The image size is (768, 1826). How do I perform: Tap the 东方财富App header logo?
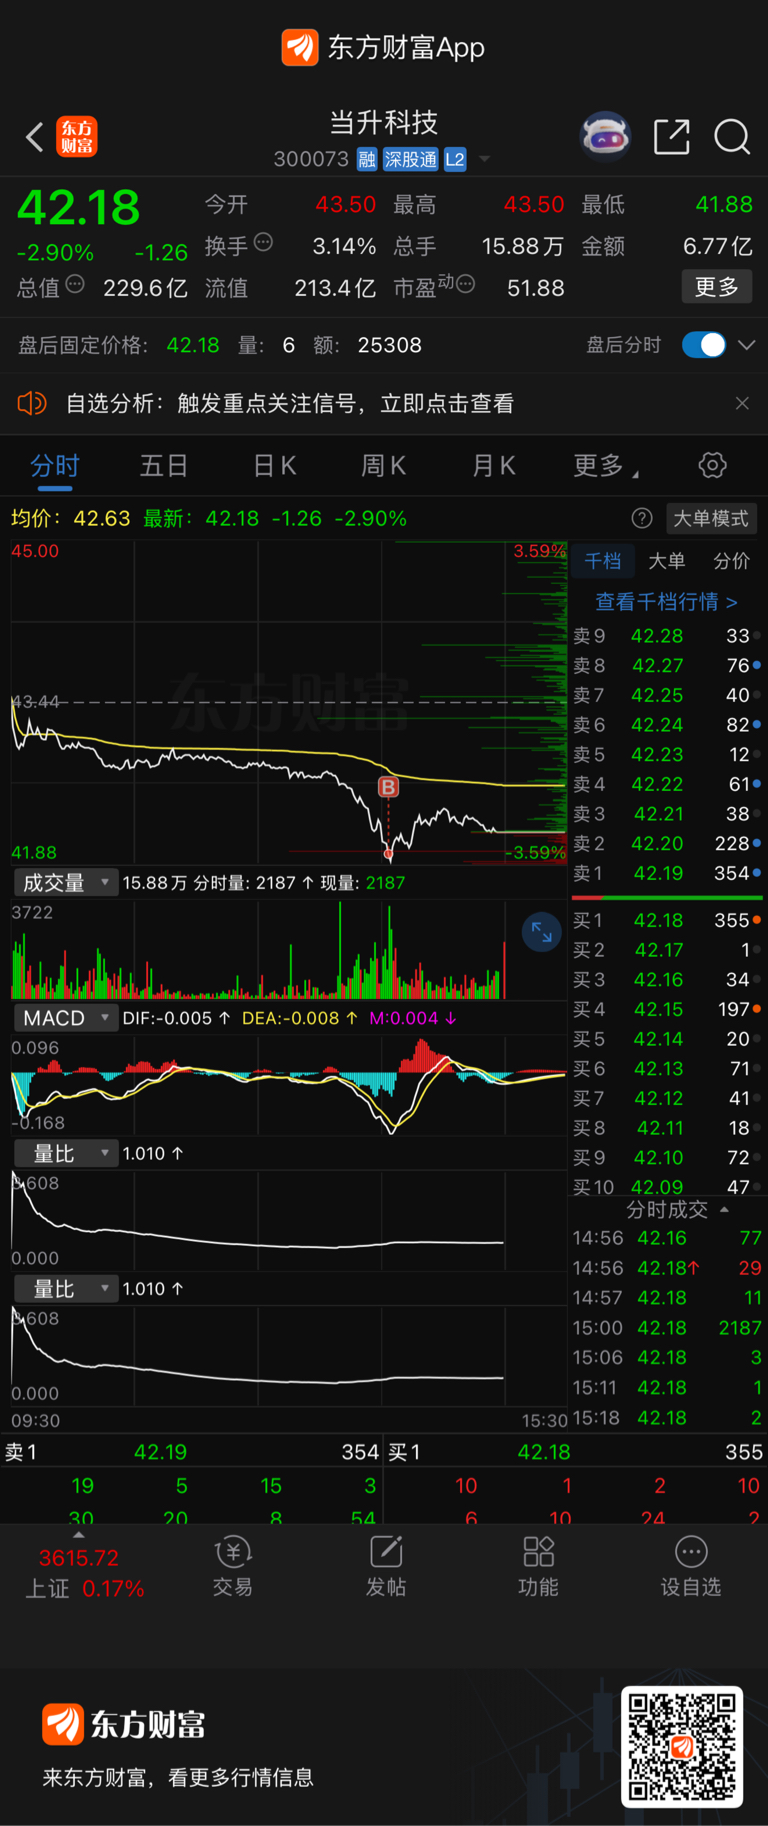tap(383, 47)
